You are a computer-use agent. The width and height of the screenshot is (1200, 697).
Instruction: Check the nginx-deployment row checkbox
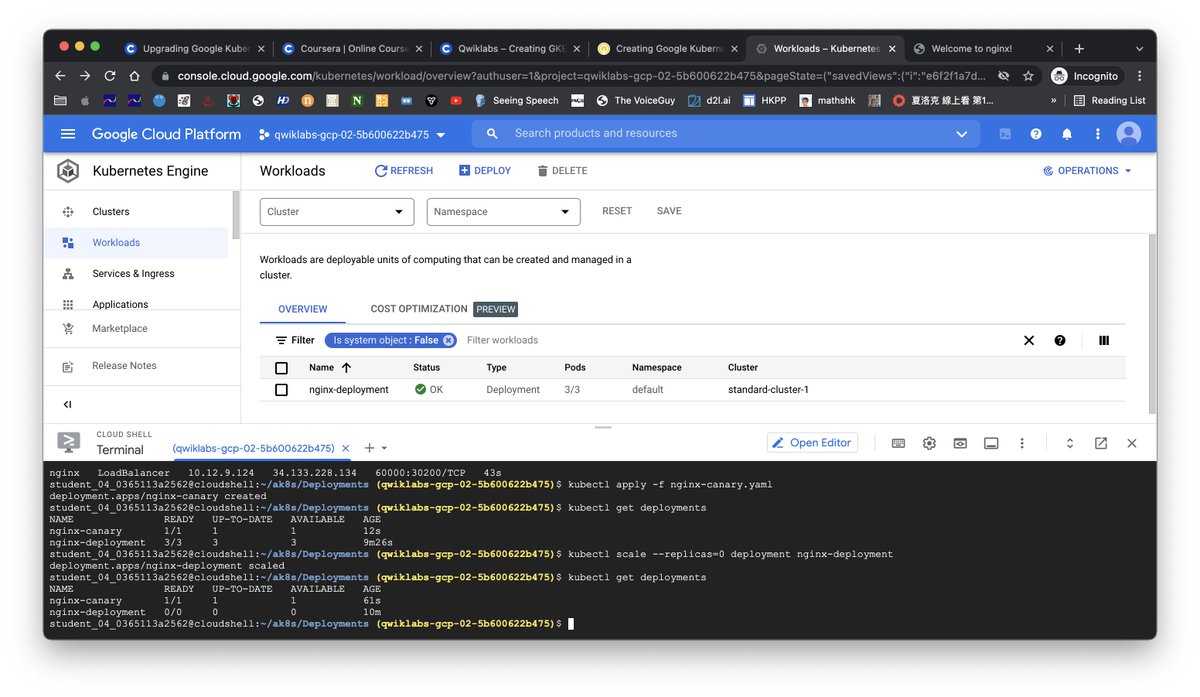(x=281, y=390)
